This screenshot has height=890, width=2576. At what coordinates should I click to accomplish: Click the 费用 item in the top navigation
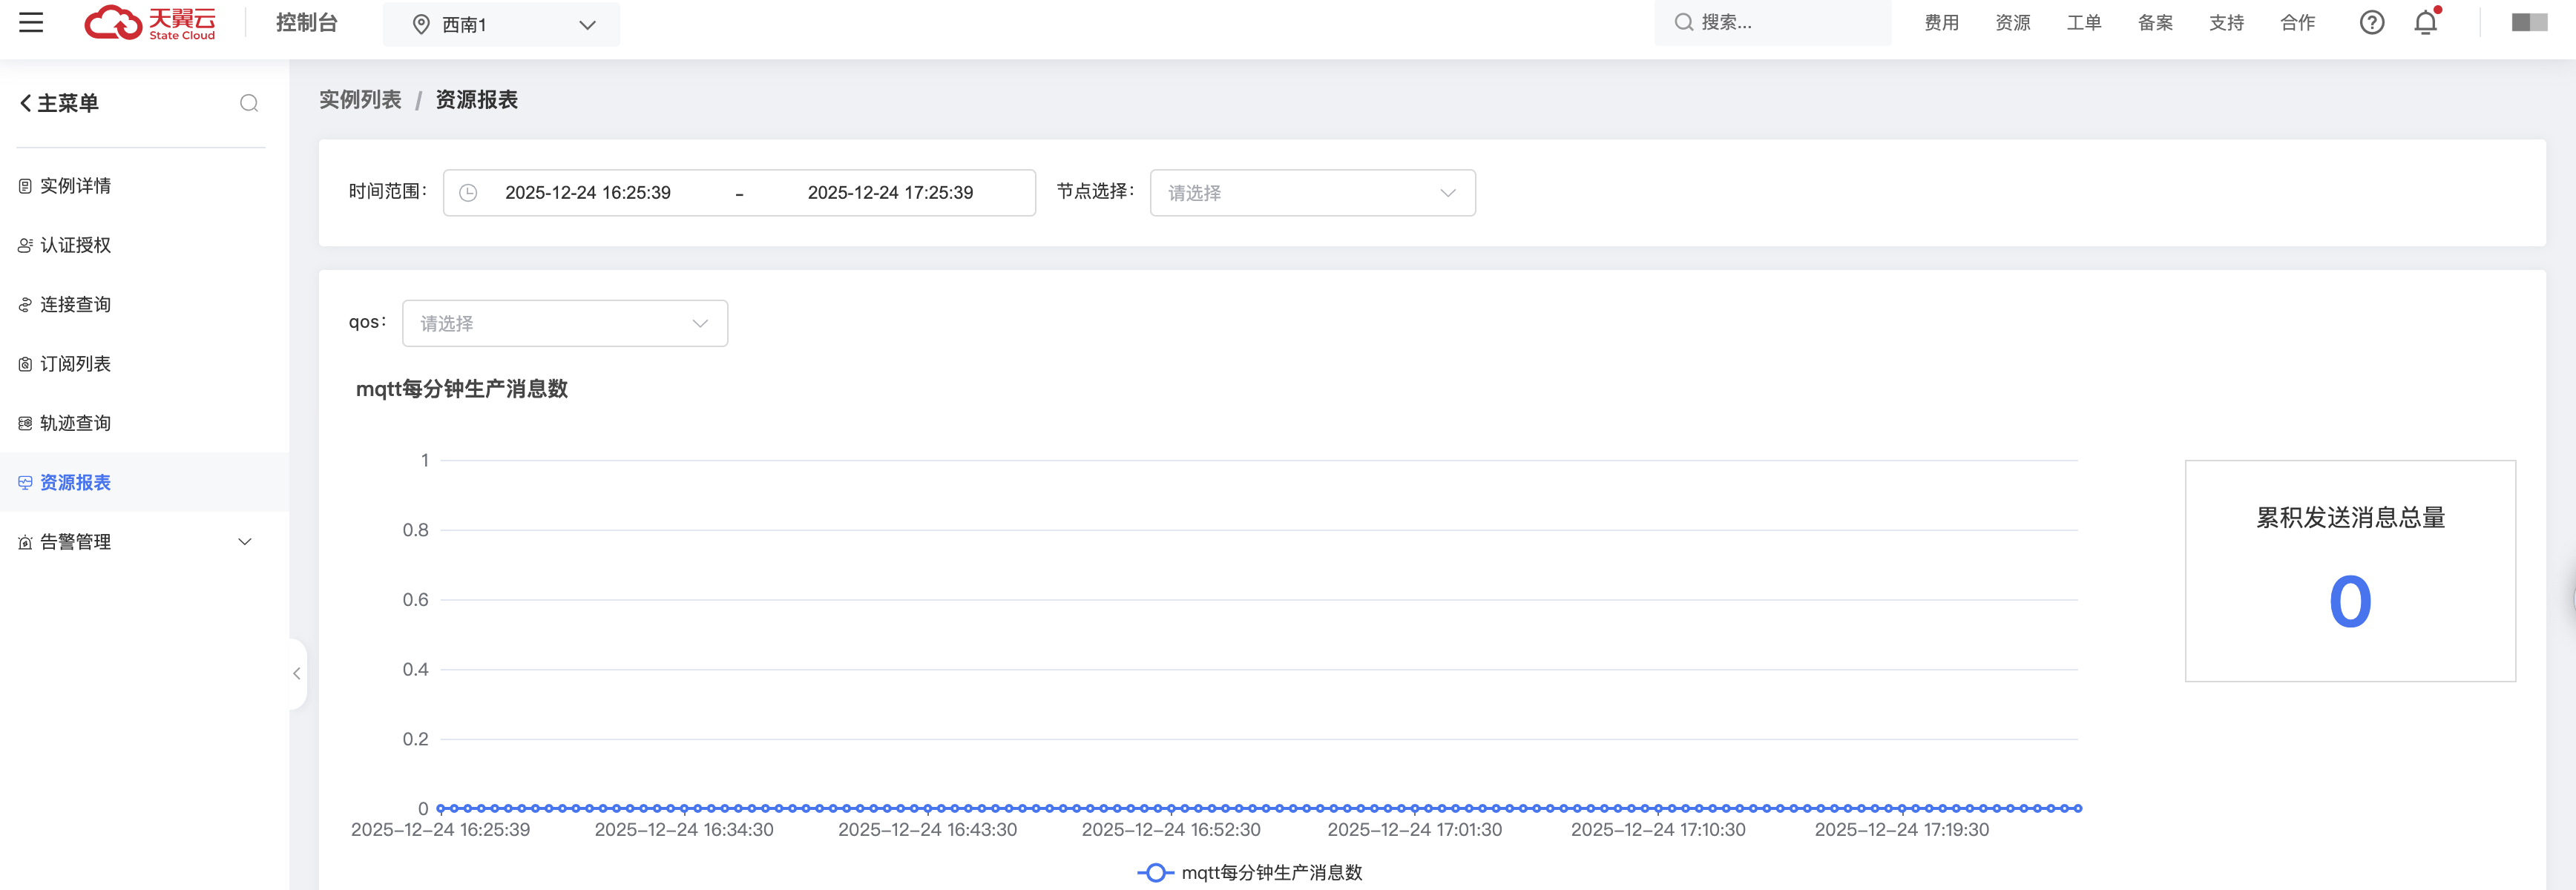pyautogui.click(x=1941, y=22)
